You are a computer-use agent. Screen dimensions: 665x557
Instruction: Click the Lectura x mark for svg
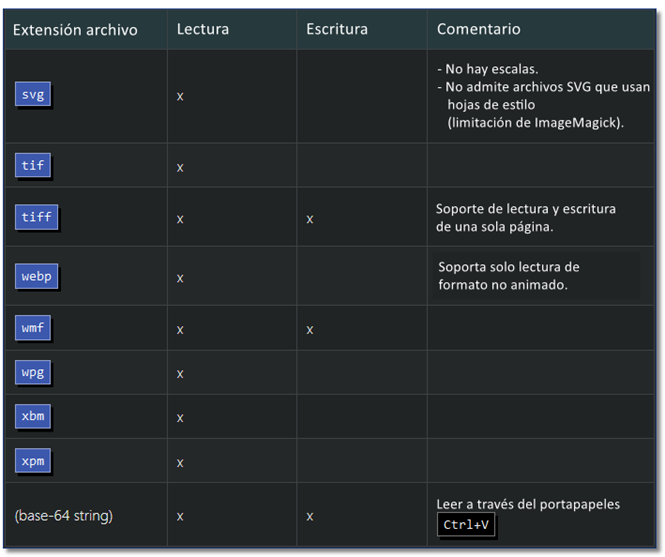(x=180, y=96)
